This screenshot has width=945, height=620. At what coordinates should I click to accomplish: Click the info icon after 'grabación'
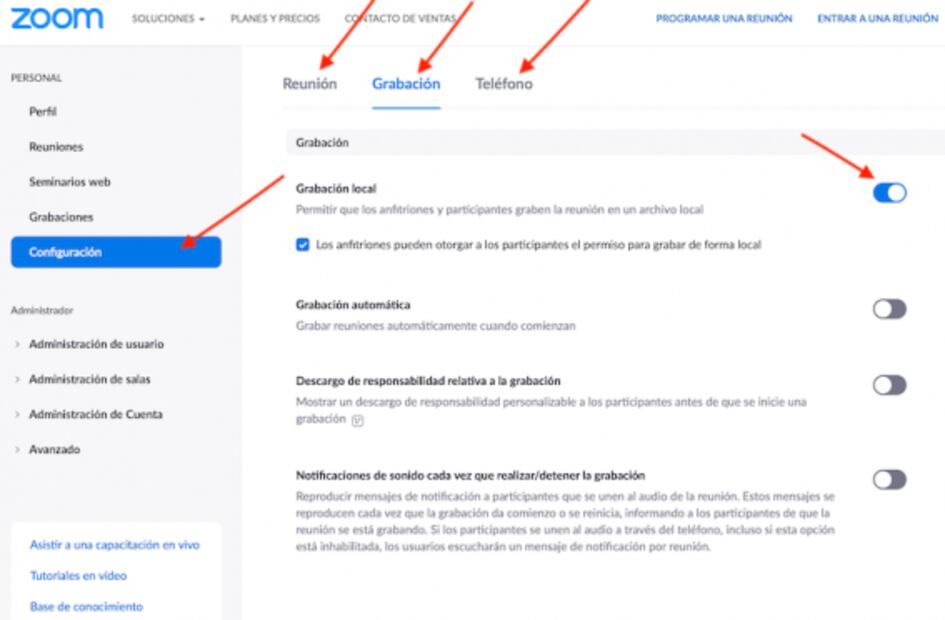tap(357, 421)
